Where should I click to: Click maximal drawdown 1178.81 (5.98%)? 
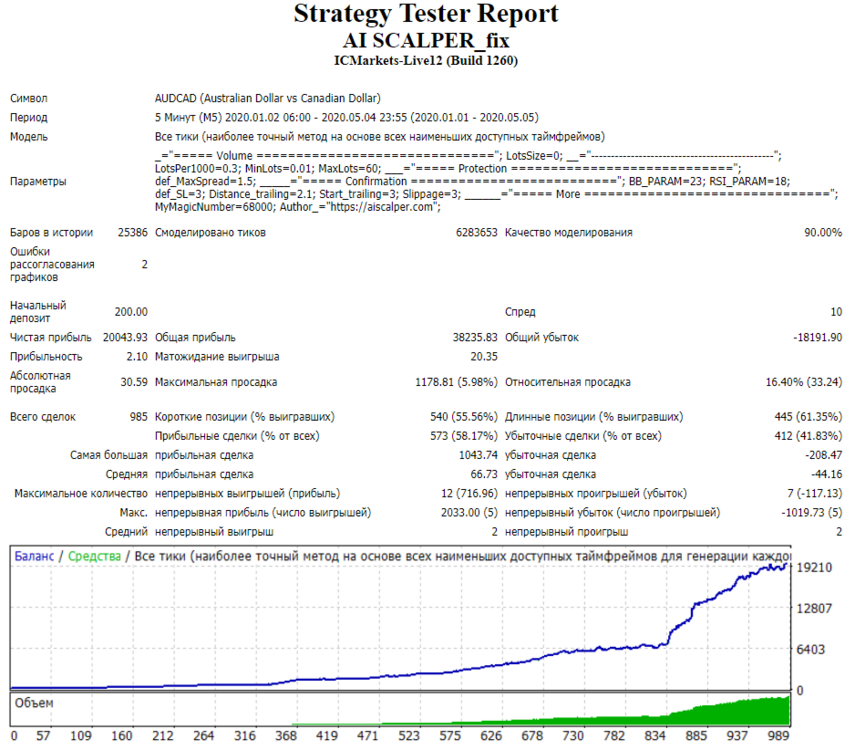[456, 382]
